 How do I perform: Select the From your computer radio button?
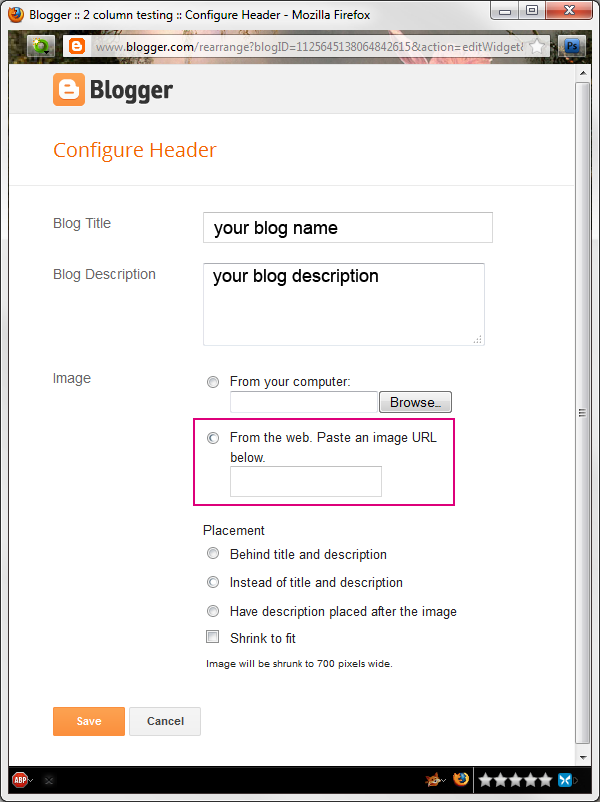click(x=213, y=382)
